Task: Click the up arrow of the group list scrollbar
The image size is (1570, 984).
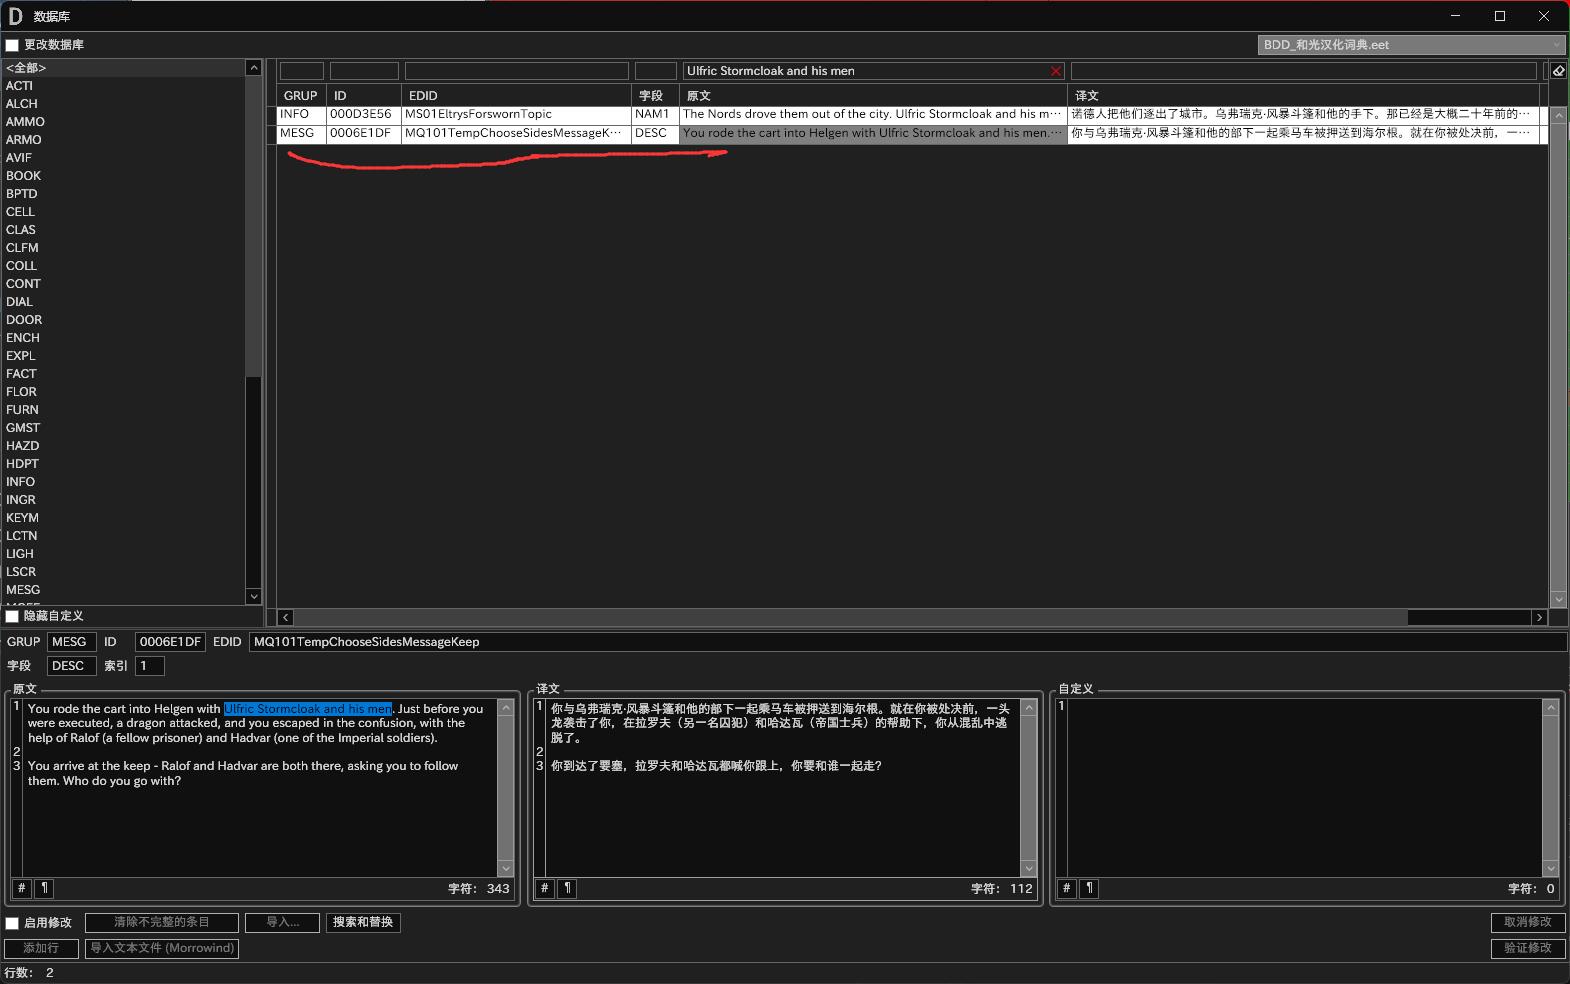Action: tap(254, 68)
